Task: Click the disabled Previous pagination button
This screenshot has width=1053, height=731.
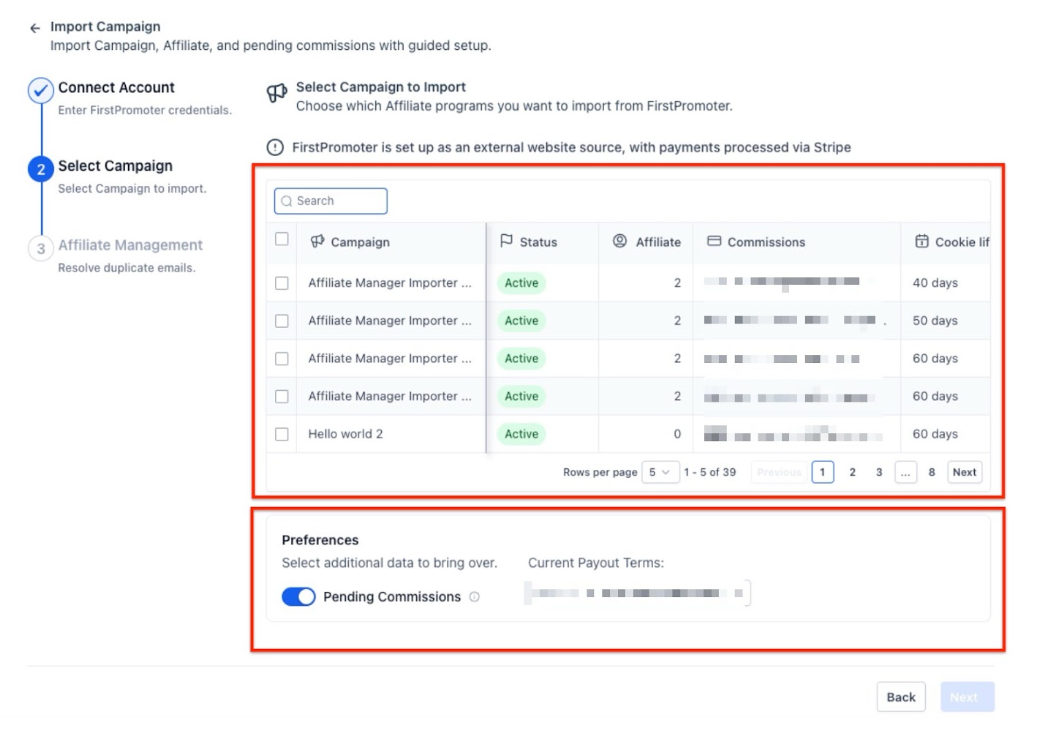Action: [779, 473]
